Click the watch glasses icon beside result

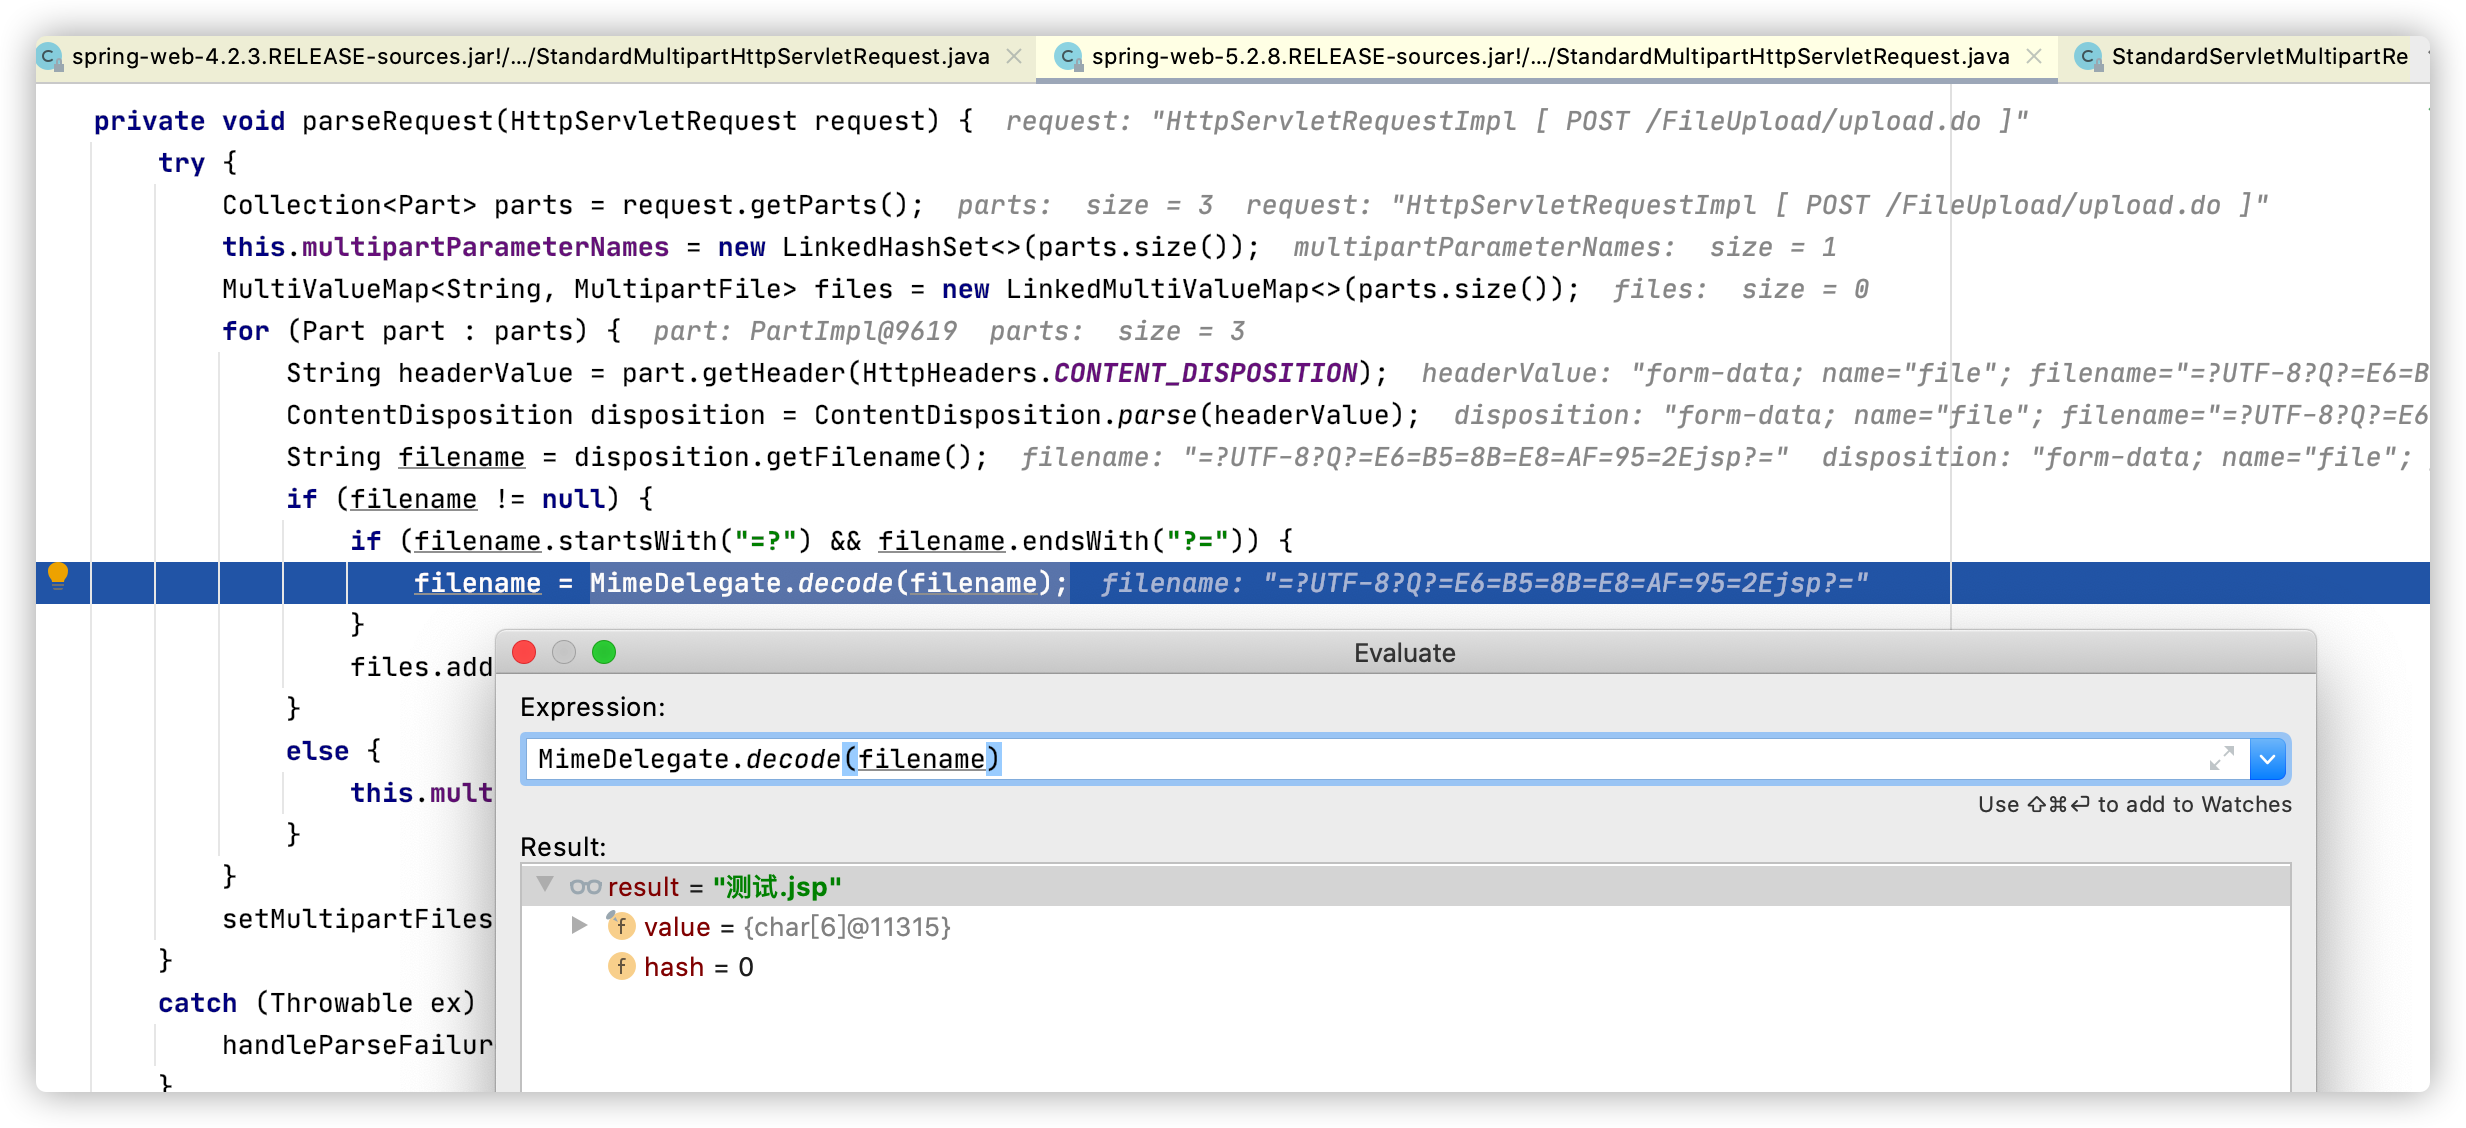pos(585,887)
